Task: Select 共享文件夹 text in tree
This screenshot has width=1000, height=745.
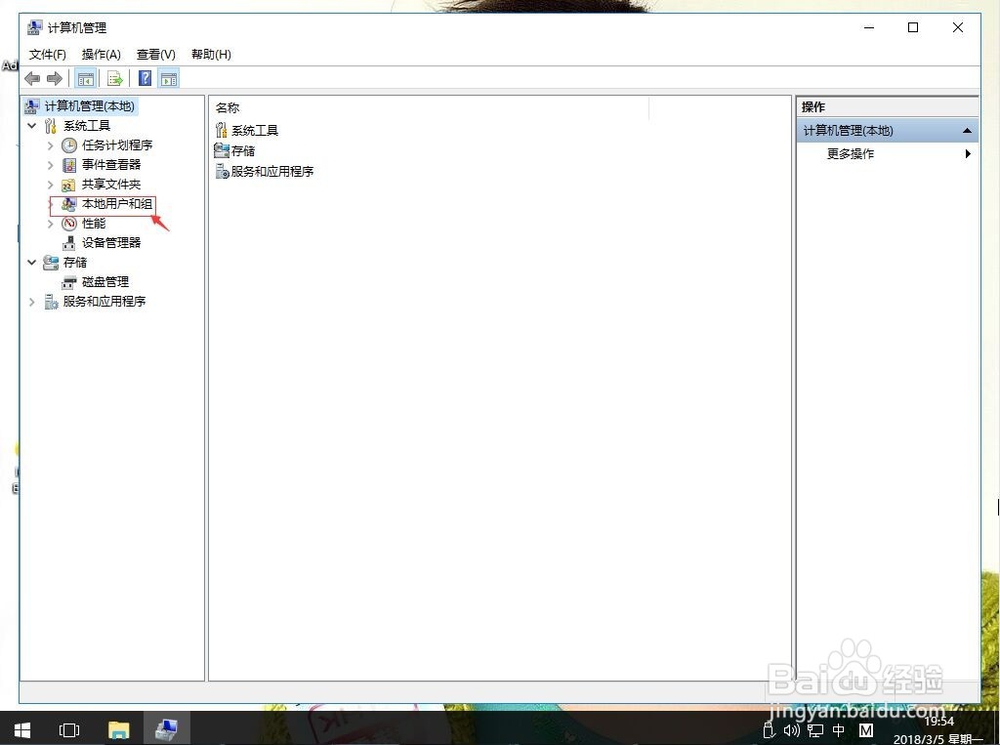Action: 111,184
